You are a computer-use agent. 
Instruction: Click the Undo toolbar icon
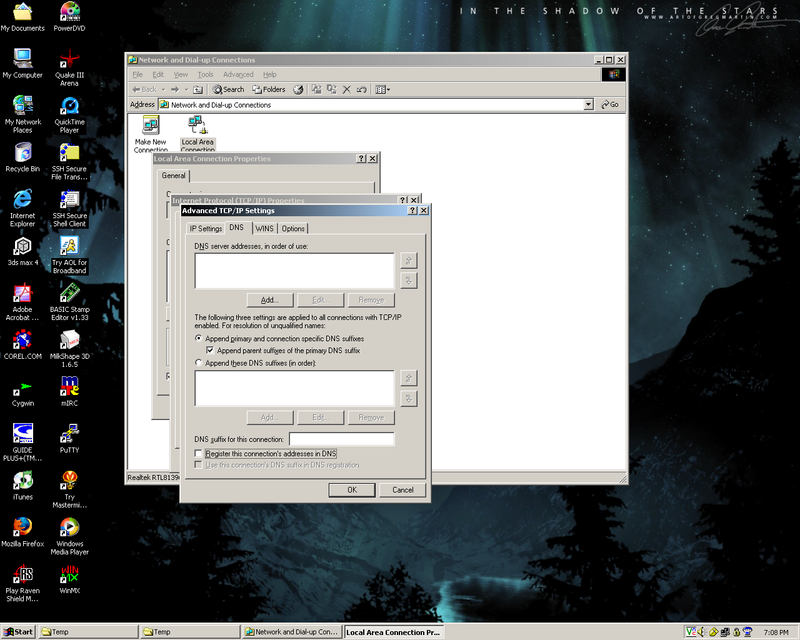(x=361, y=90)
